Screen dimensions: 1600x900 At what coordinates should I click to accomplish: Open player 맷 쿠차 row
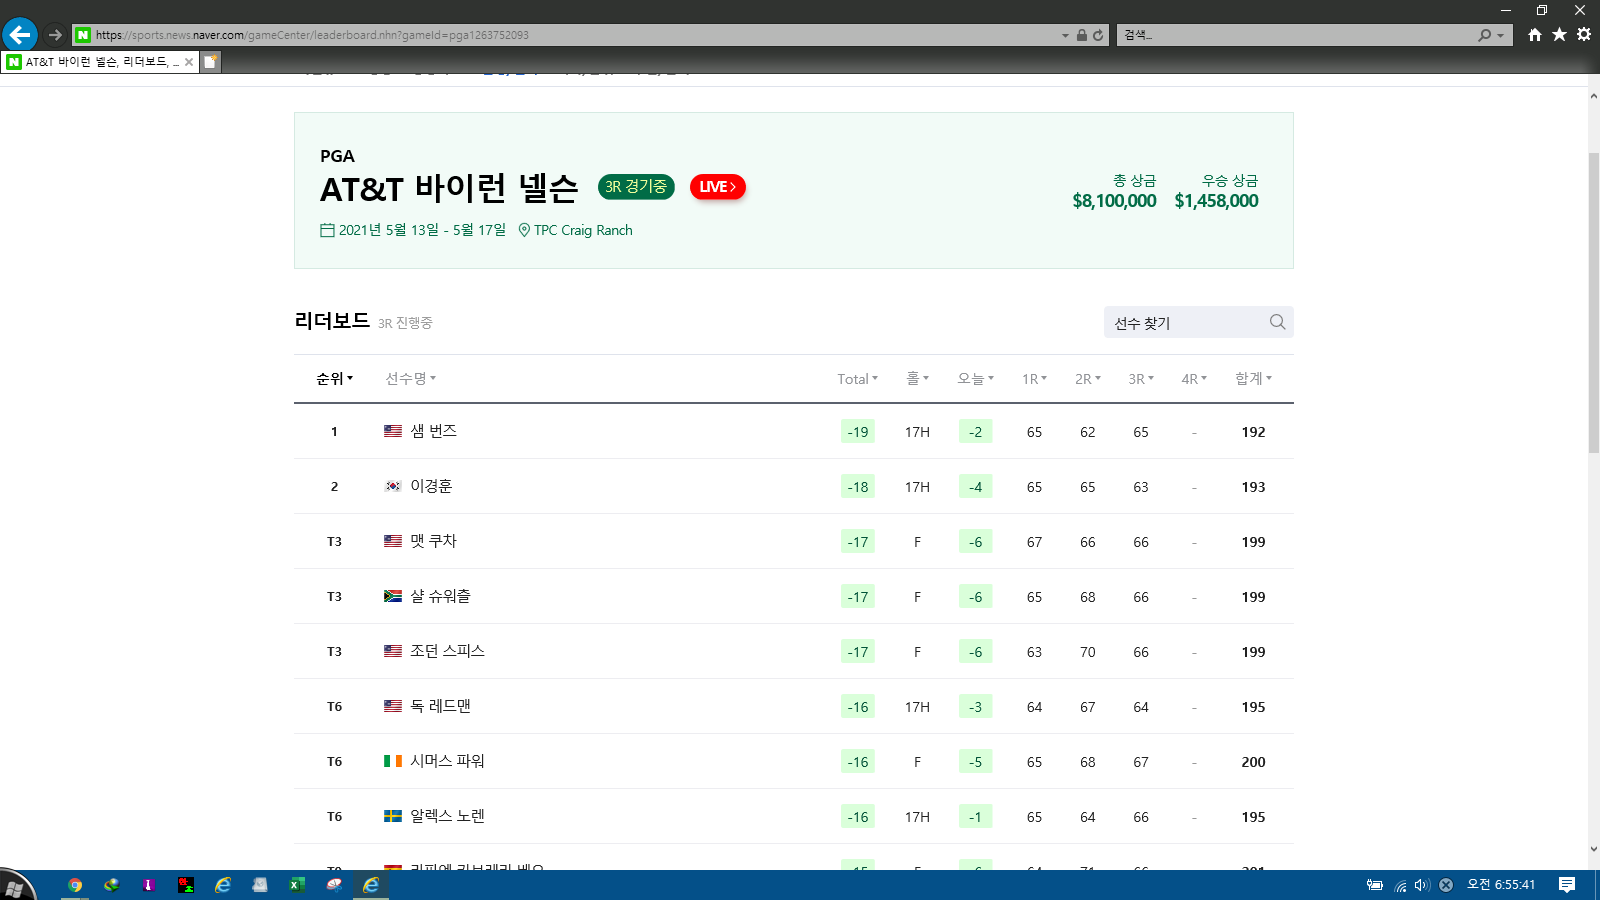coord(794,542)
